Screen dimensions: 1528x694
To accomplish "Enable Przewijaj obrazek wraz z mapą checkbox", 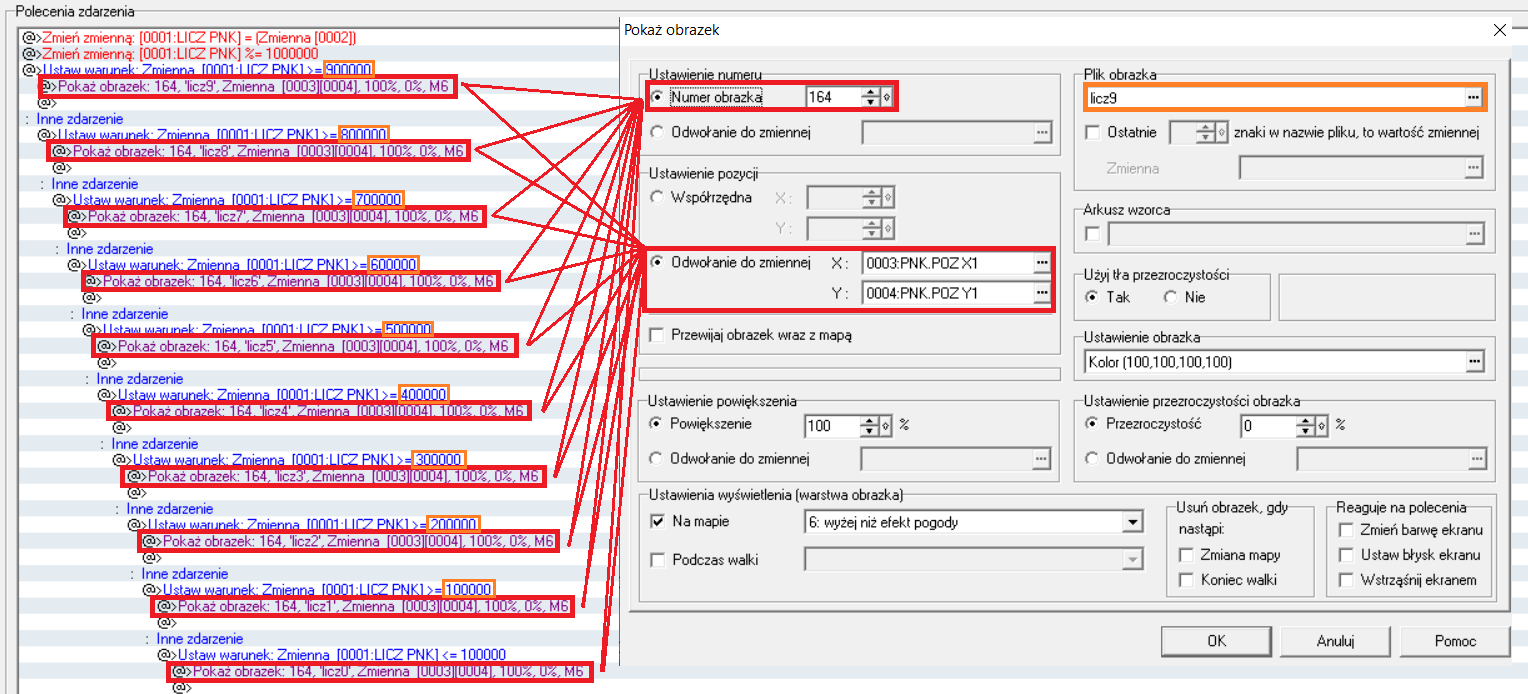I will 657,336.
